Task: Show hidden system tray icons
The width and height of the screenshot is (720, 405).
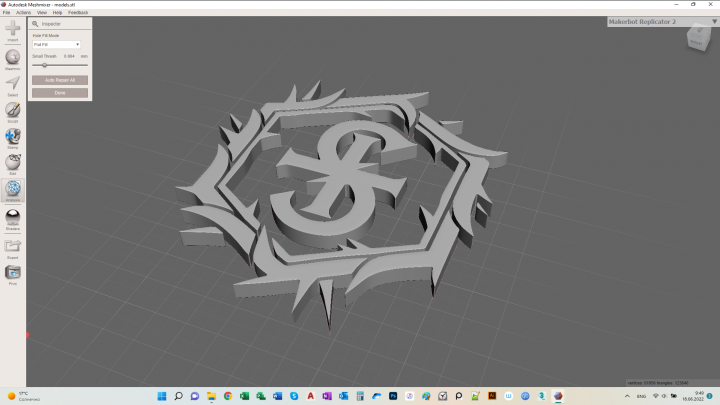Action: tap(627, 396)
